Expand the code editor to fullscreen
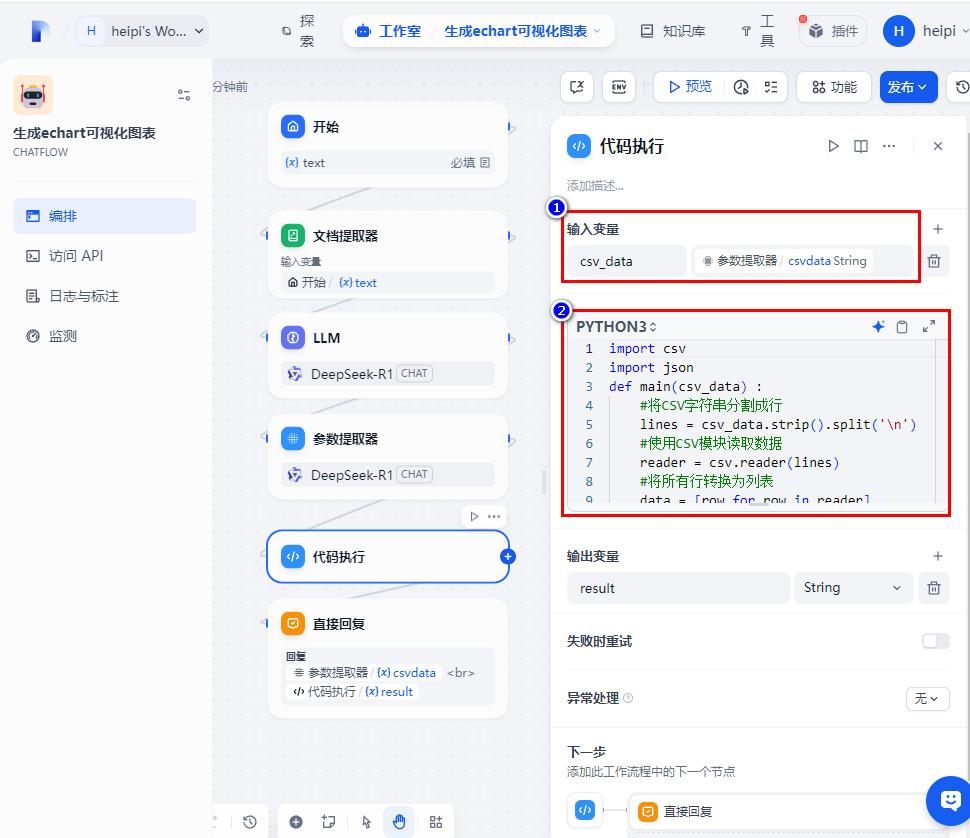The image size is (970, 838). [x=929, y=327]
